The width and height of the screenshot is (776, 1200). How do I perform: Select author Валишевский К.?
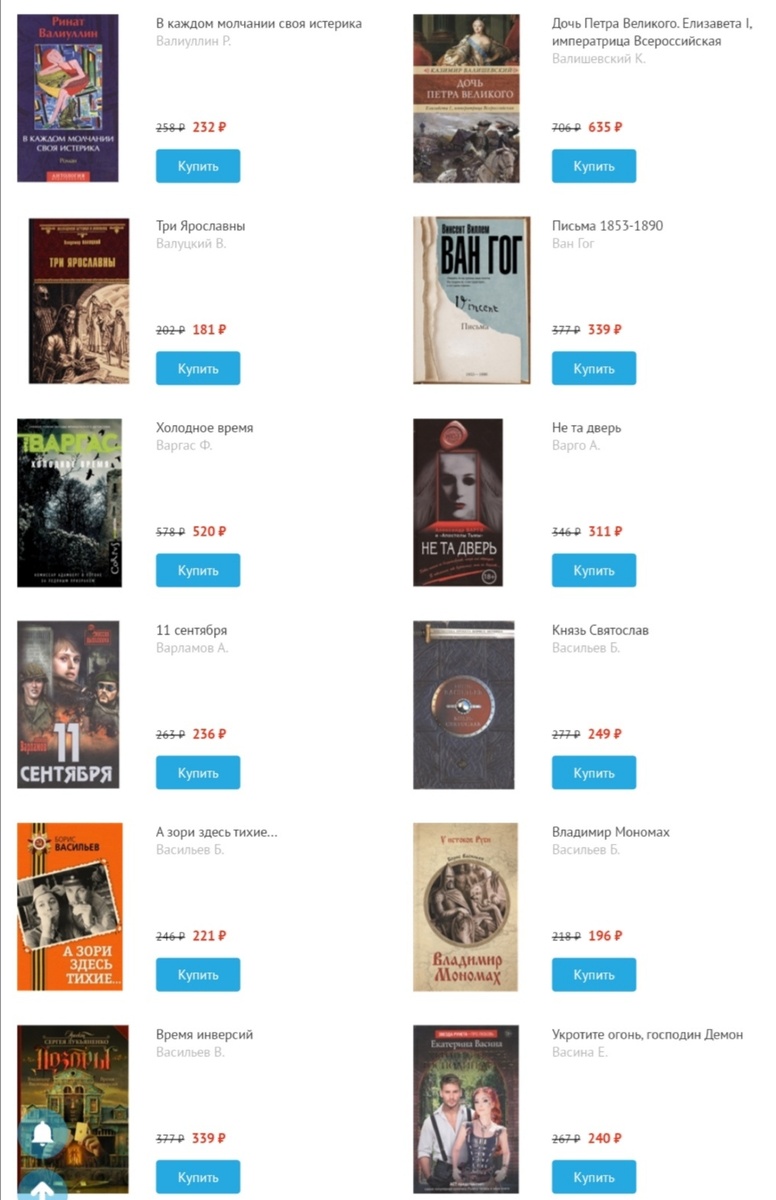[599, 59]
